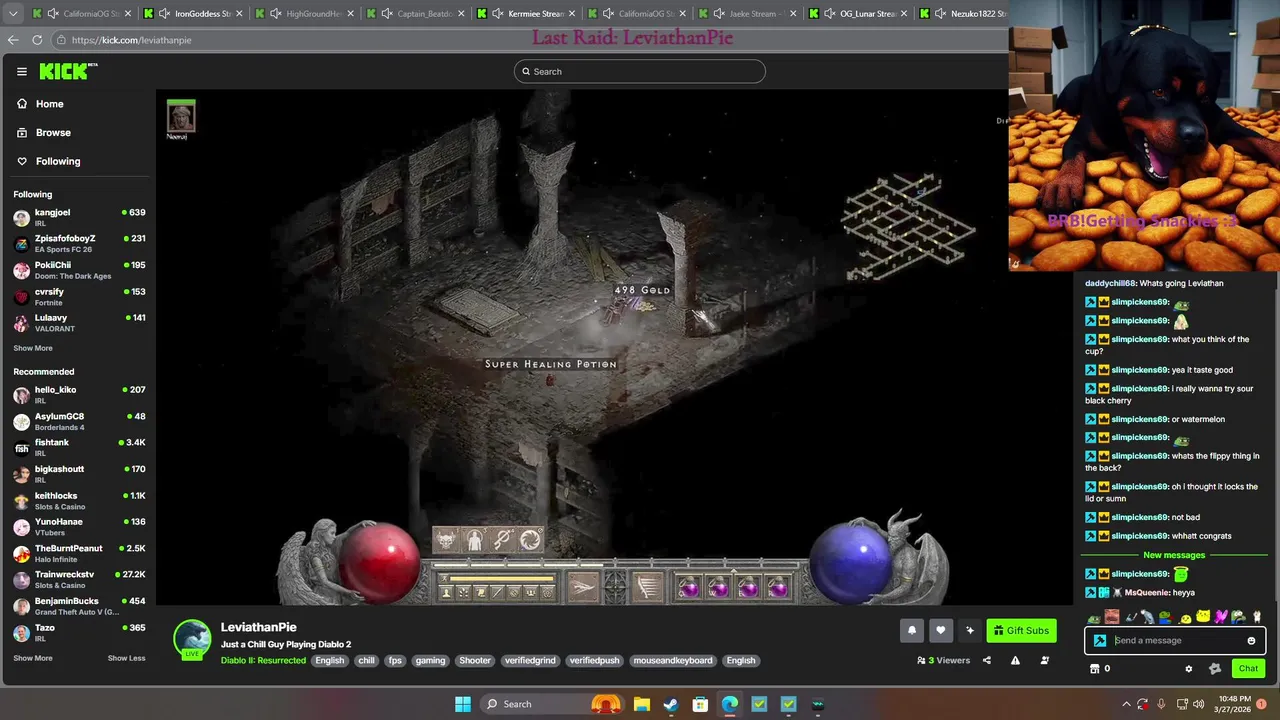Report the stream with warning icon
Screen dimensions: 1280x720
[1015, 660]
